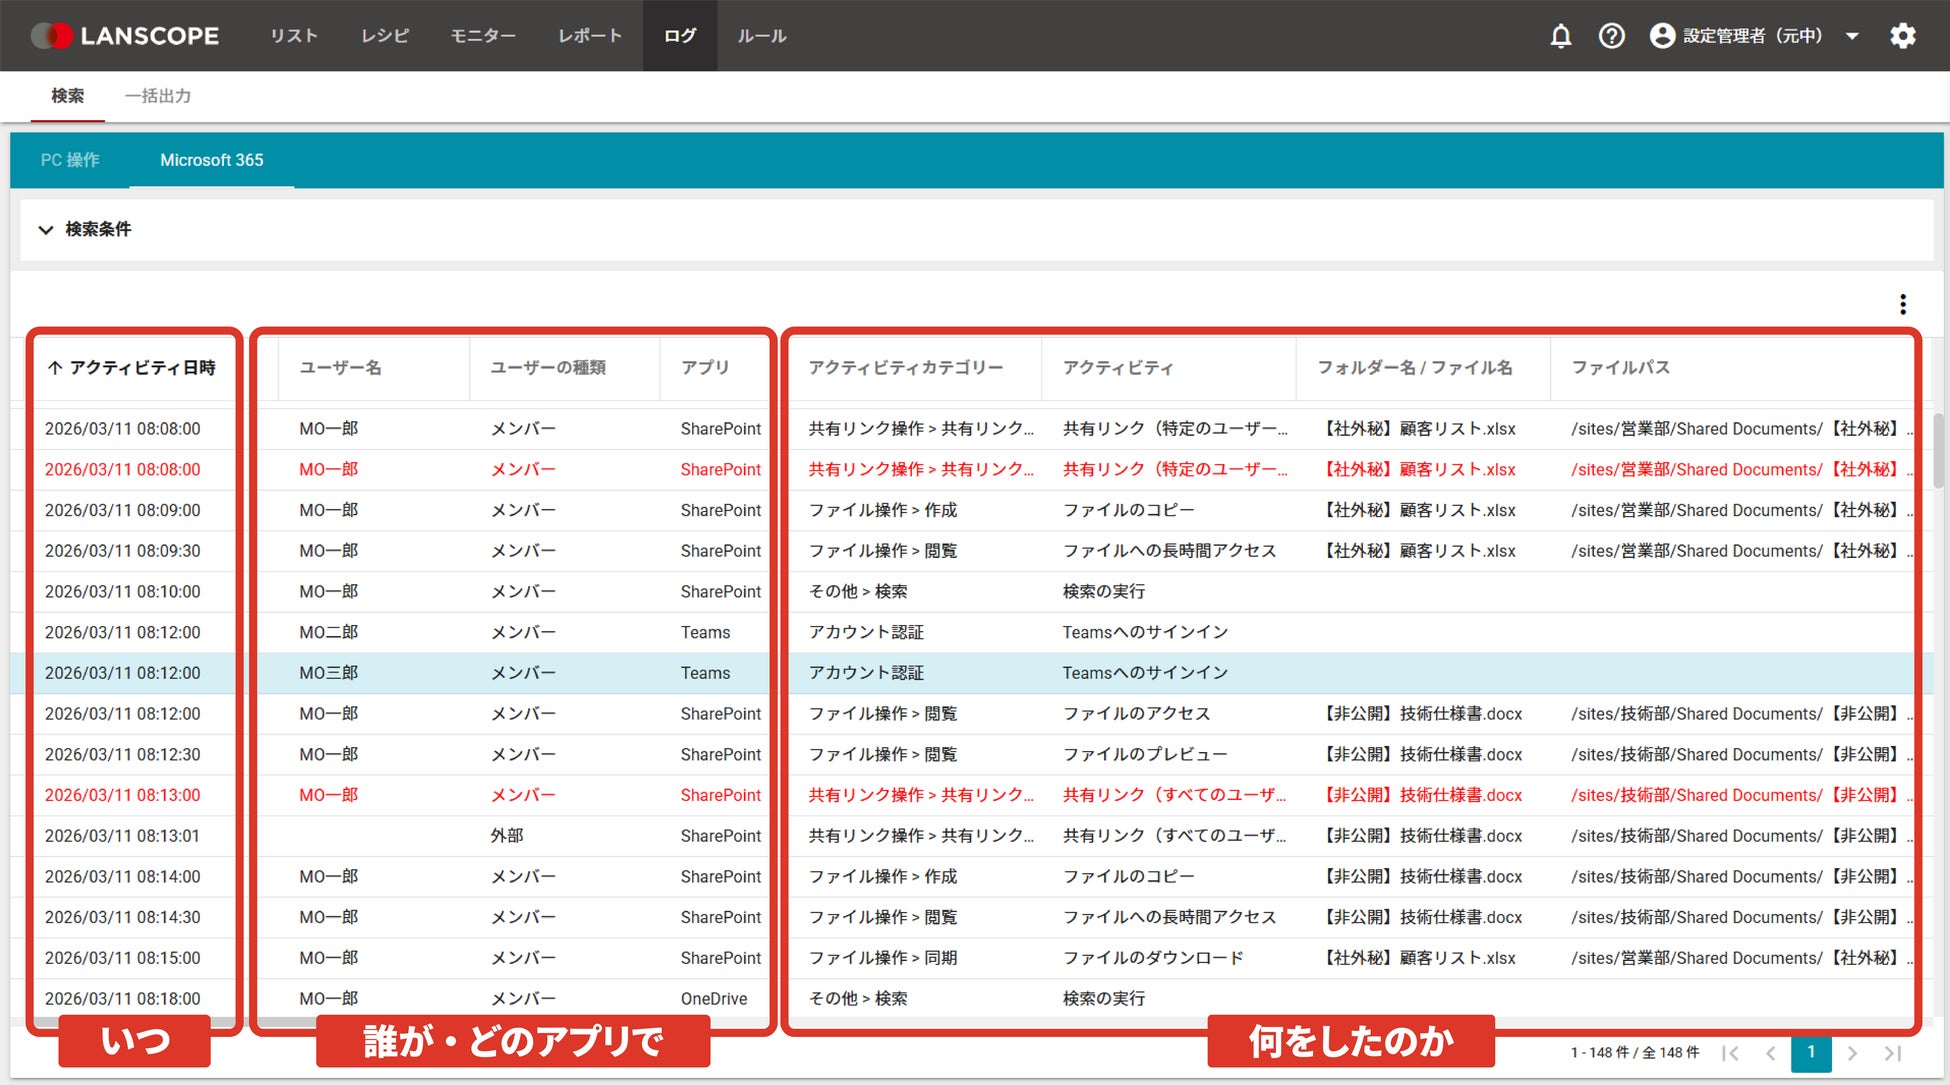Image resolution: width=1950 pixels, height=1085 pixels.
Task: Jump to the first page arrow
Action: pos(1731,1053)
